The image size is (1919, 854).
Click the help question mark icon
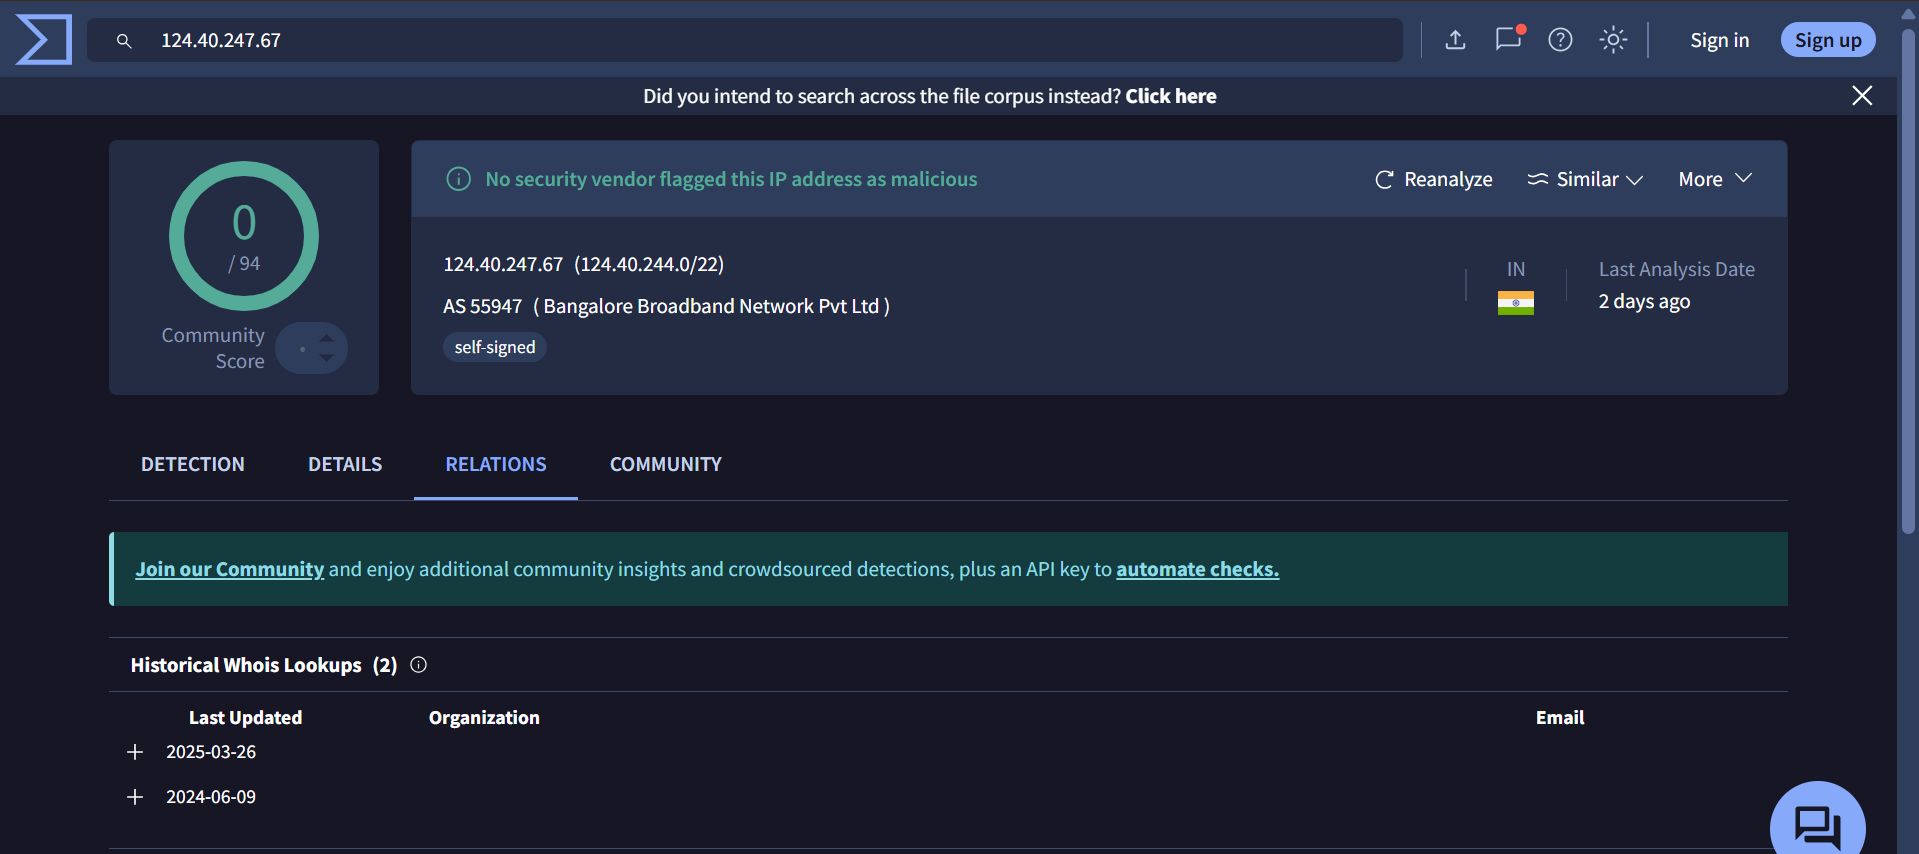point(1560,40)
